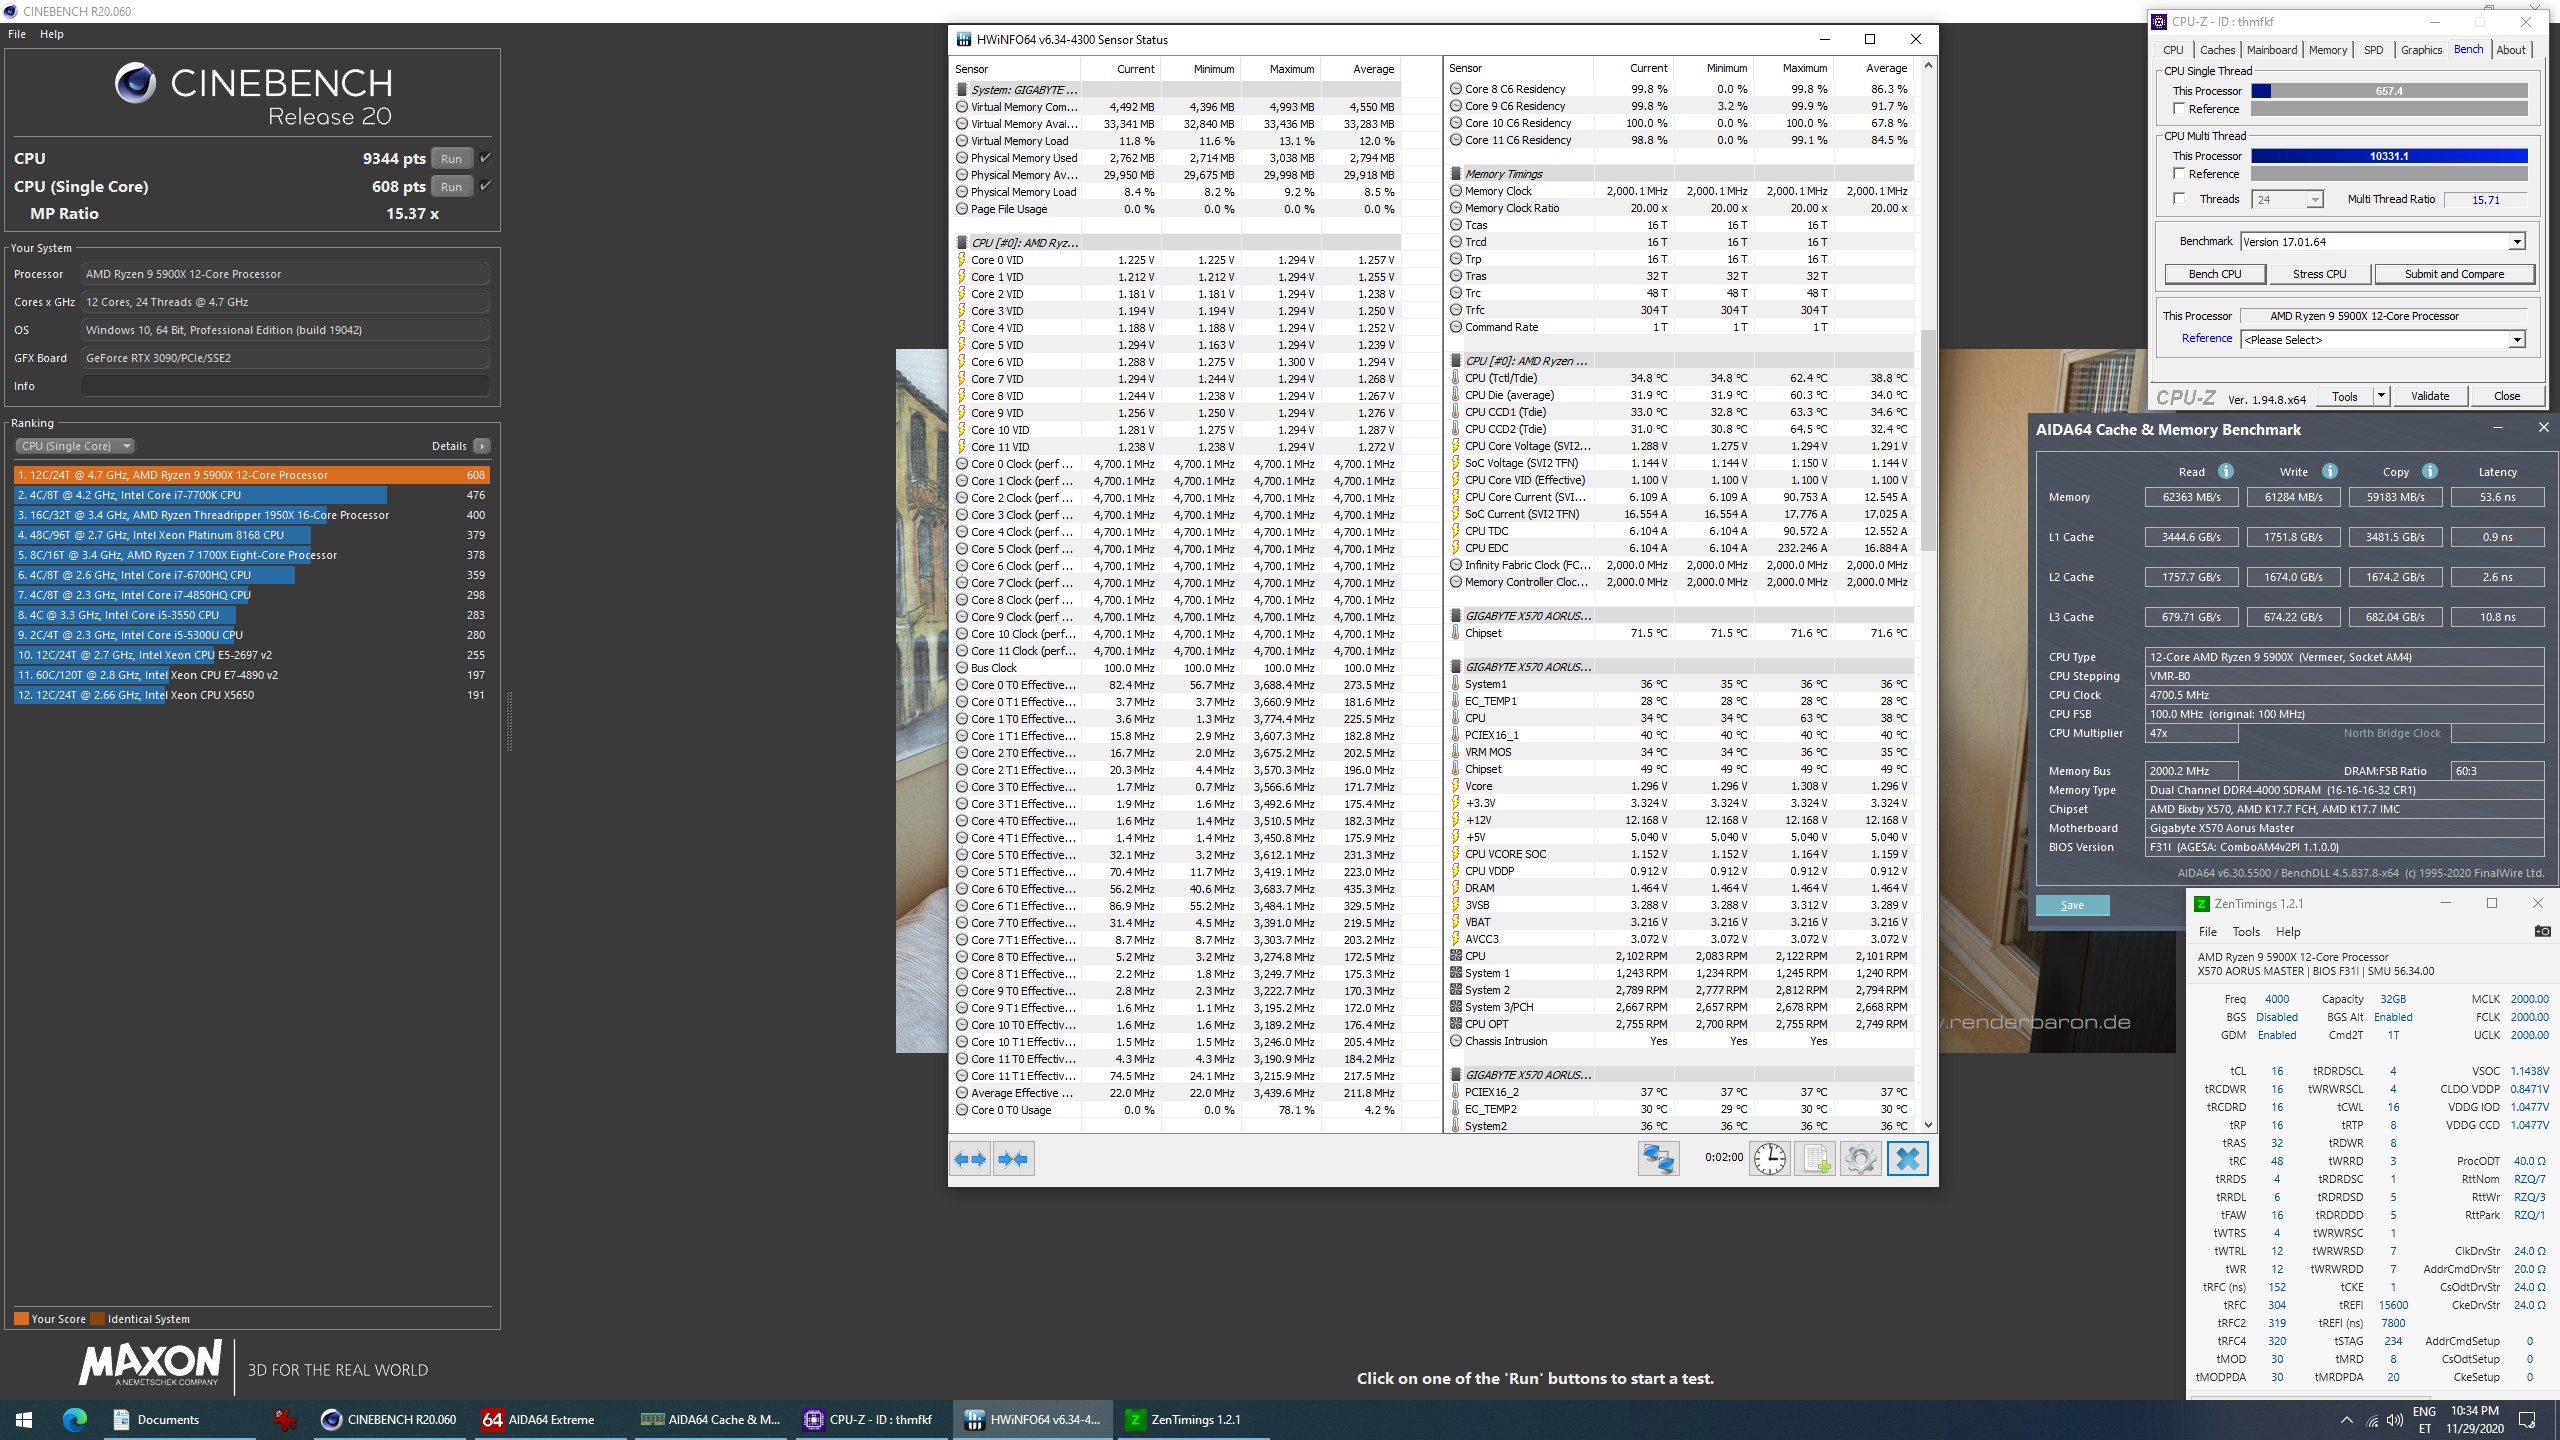
Task: Open Cinebench File menu
Action: pos(17,34)
